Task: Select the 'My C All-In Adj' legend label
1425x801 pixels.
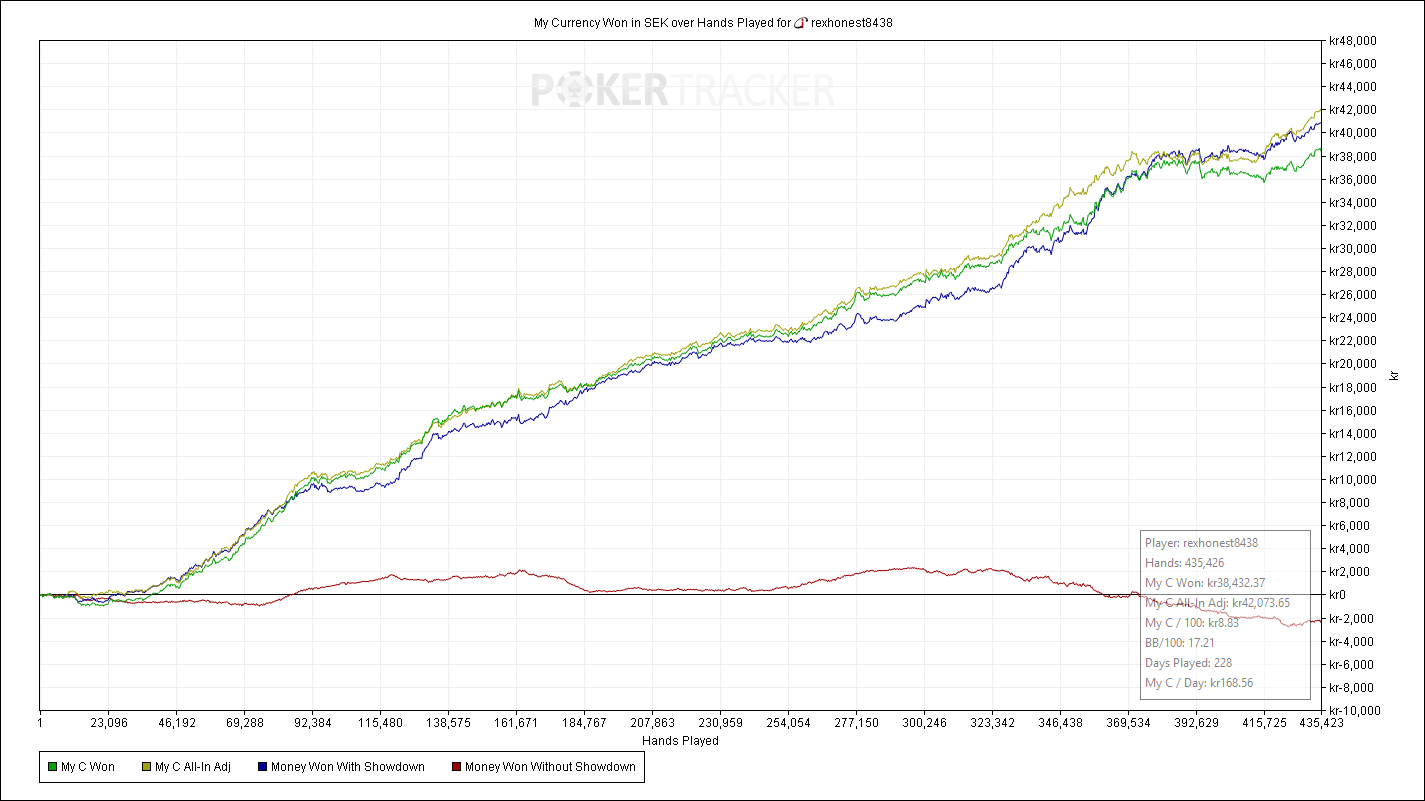Action: pos(193,768)
